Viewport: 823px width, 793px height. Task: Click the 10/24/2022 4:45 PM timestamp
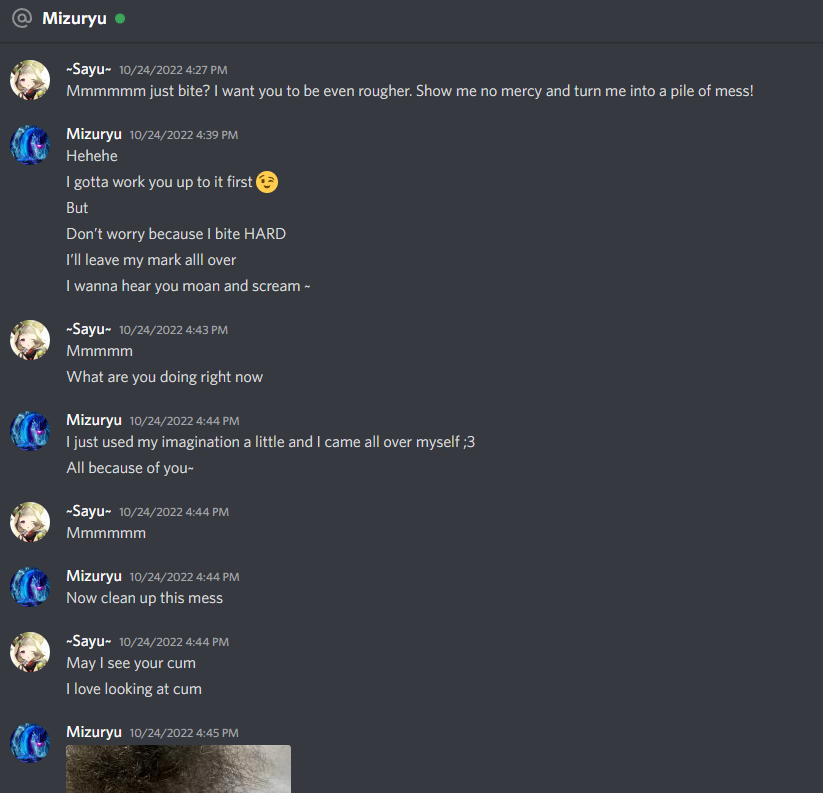click(184, 733)
